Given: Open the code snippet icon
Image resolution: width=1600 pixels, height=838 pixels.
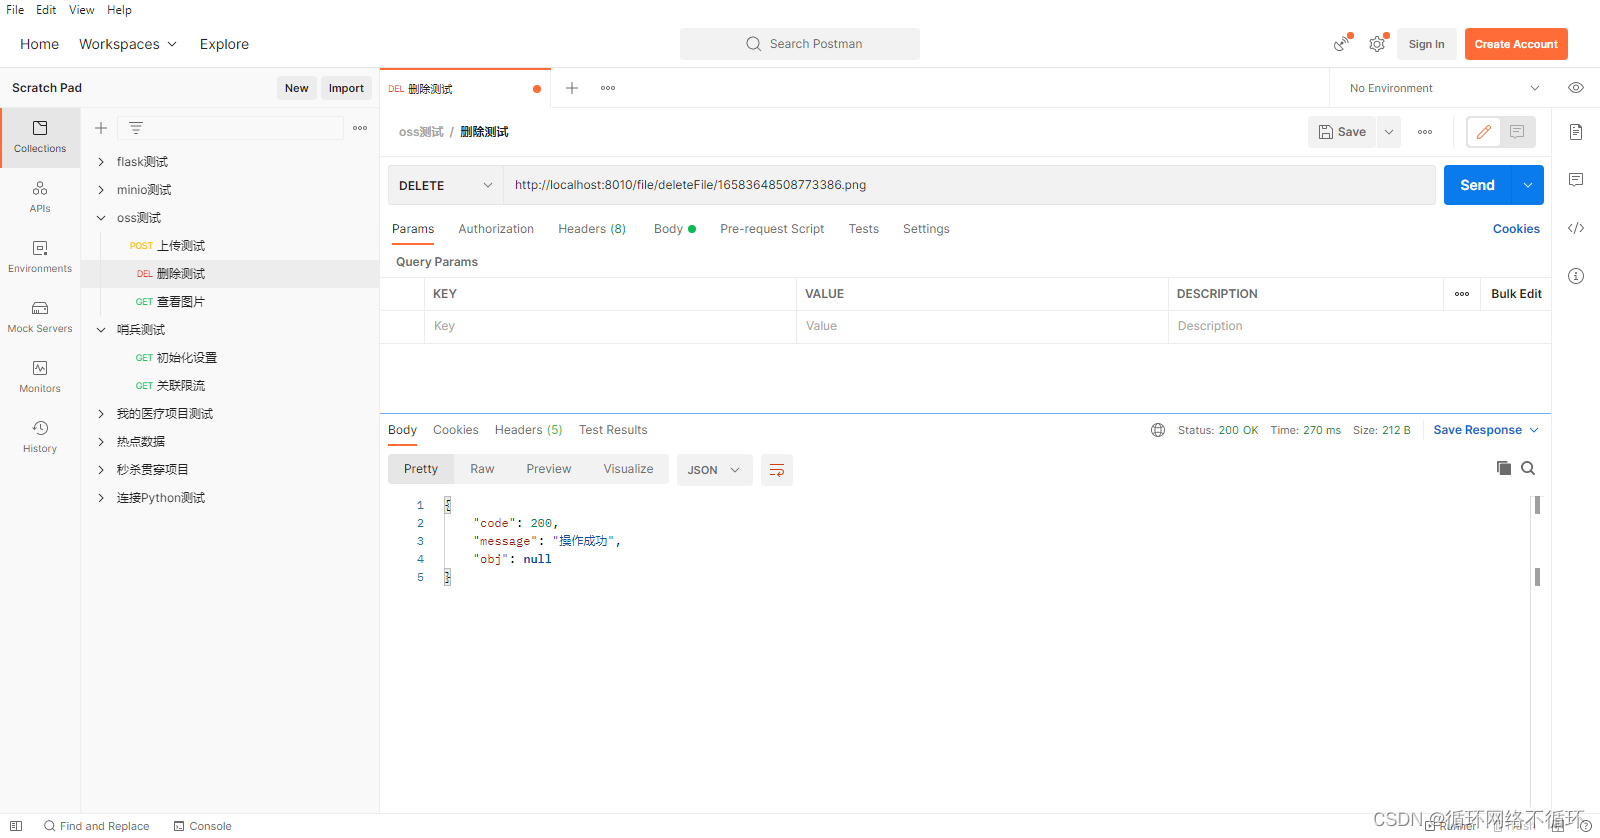Looking at the screenshot, I should pyautogui.click(x=1576, y=228).
